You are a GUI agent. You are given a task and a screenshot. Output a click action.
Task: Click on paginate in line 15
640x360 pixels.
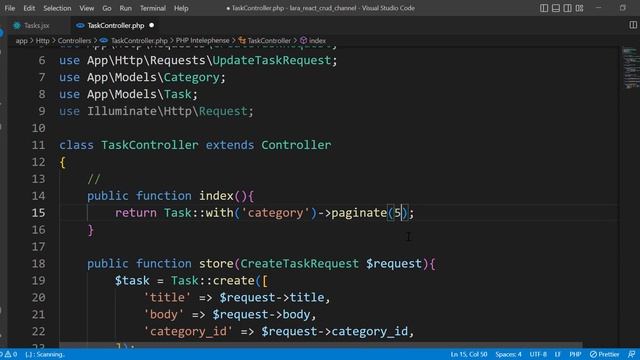359,213
